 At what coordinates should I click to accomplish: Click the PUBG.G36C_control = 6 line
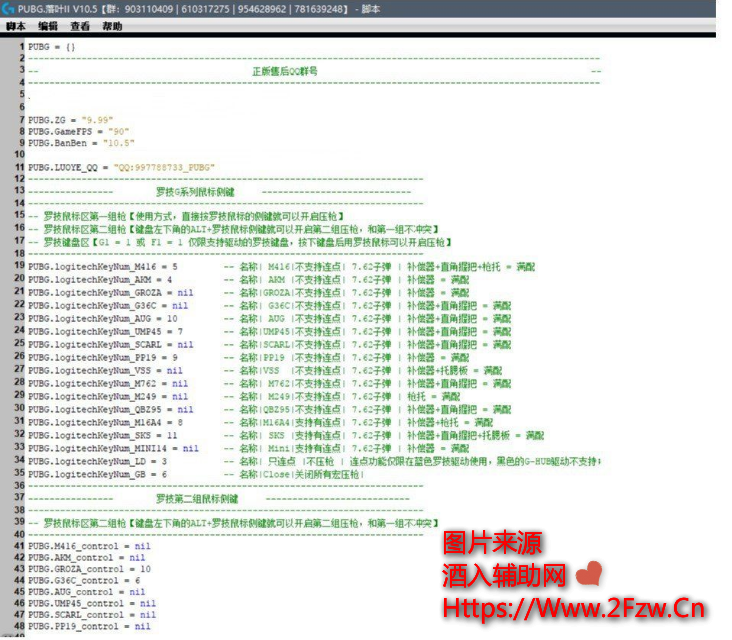tap(84, 580)
